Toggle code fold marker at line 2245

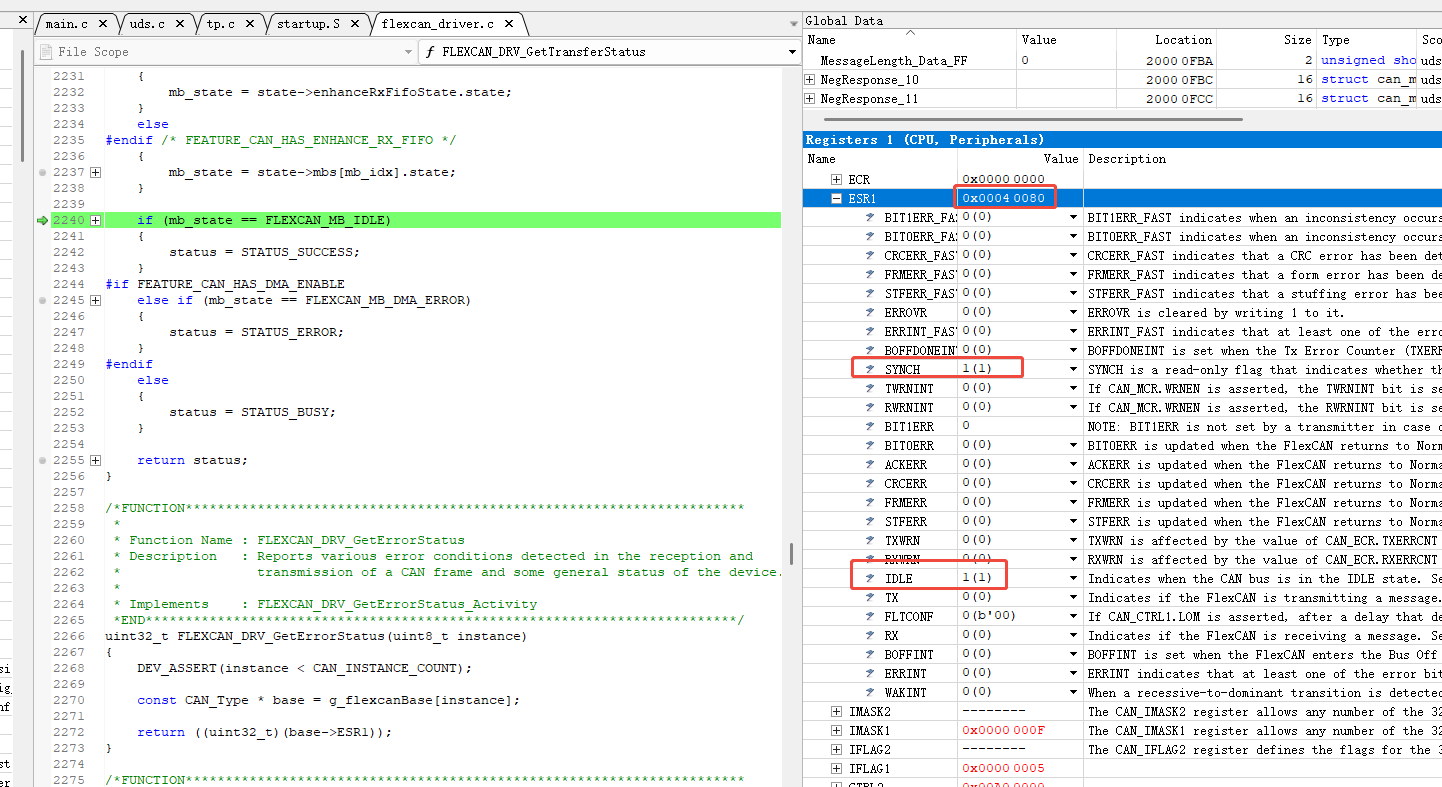tap(96, 300)
